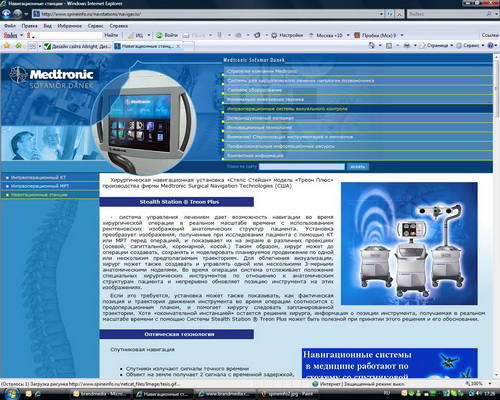The height and width of the screenshot is (400, 500).
Task: Click the Medtronic Sofamor Danek logo
Action: tap(52, 78)
